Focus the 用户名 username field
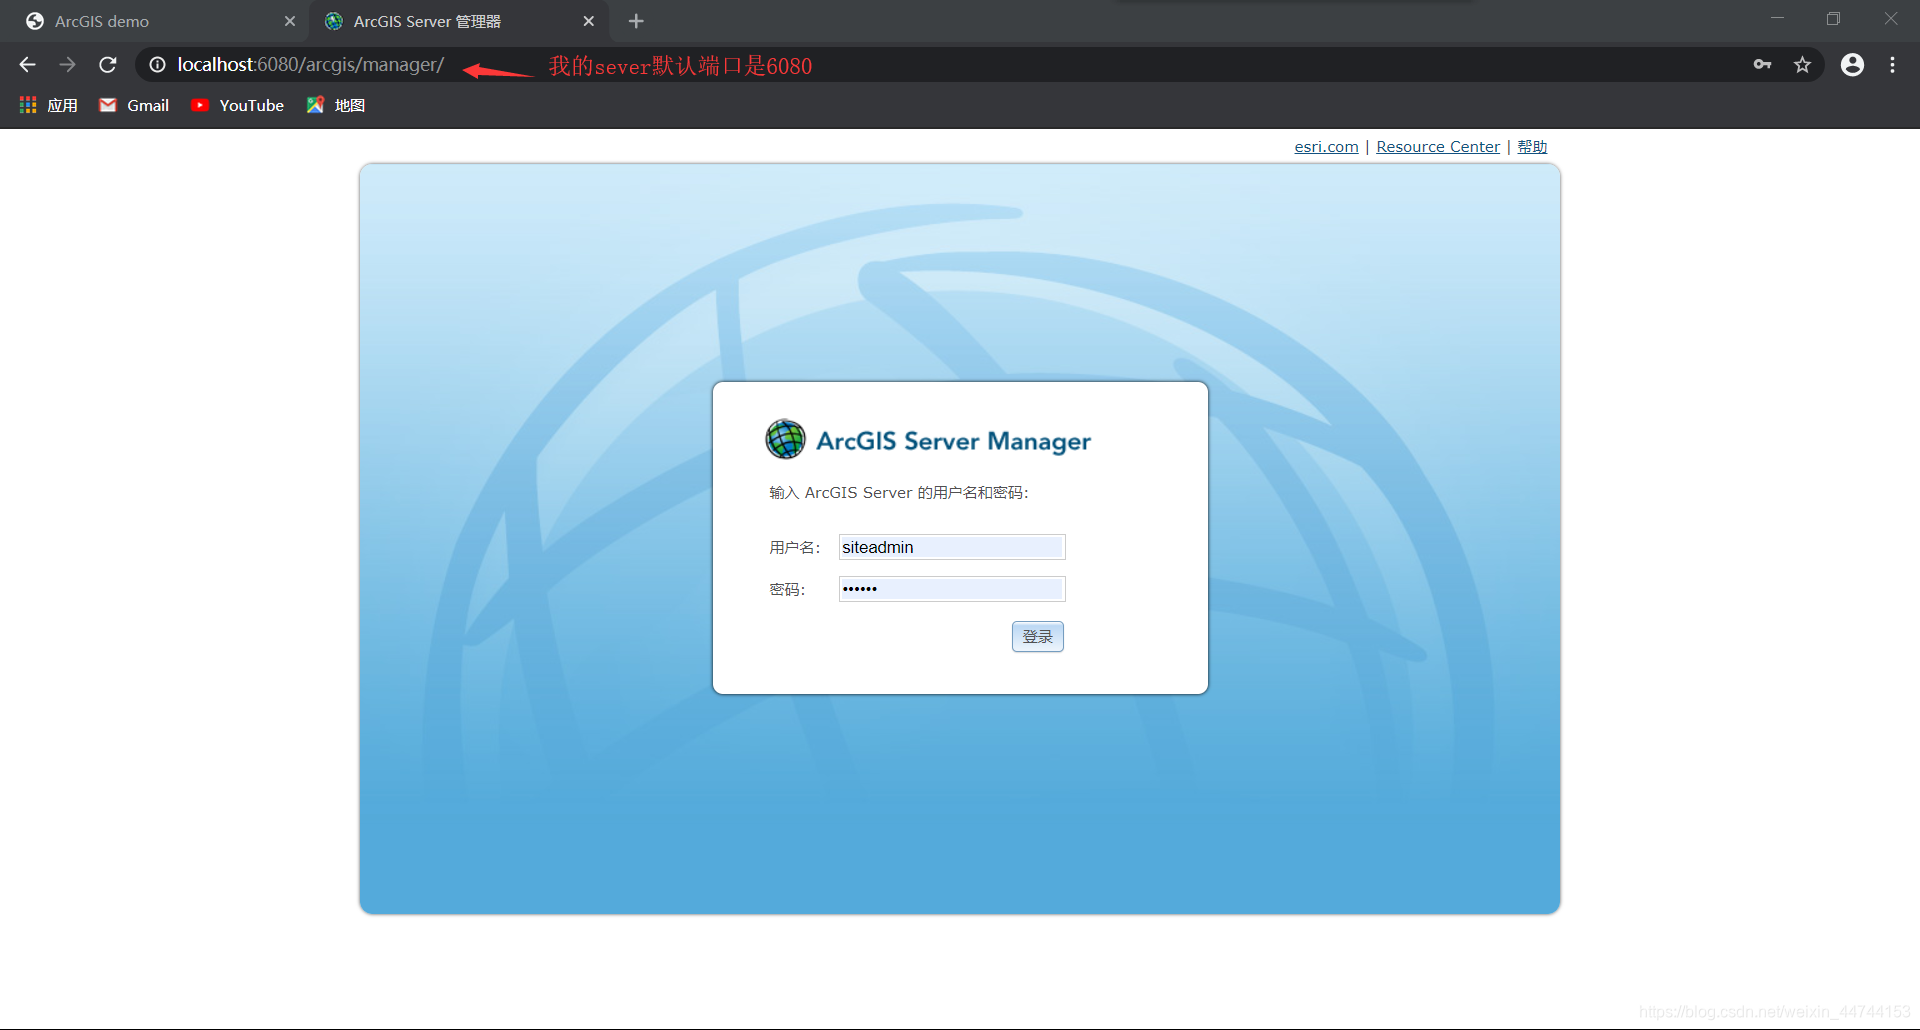 pos(952,547)
